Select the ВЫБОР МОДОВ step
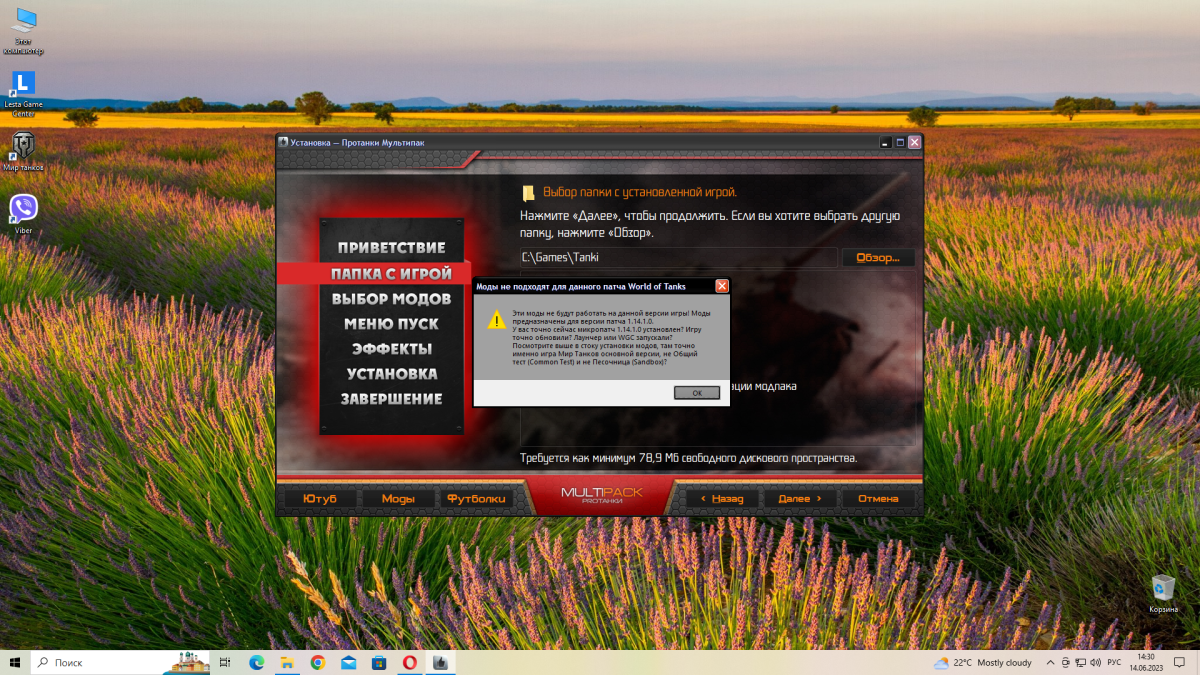 click(391, 299)
